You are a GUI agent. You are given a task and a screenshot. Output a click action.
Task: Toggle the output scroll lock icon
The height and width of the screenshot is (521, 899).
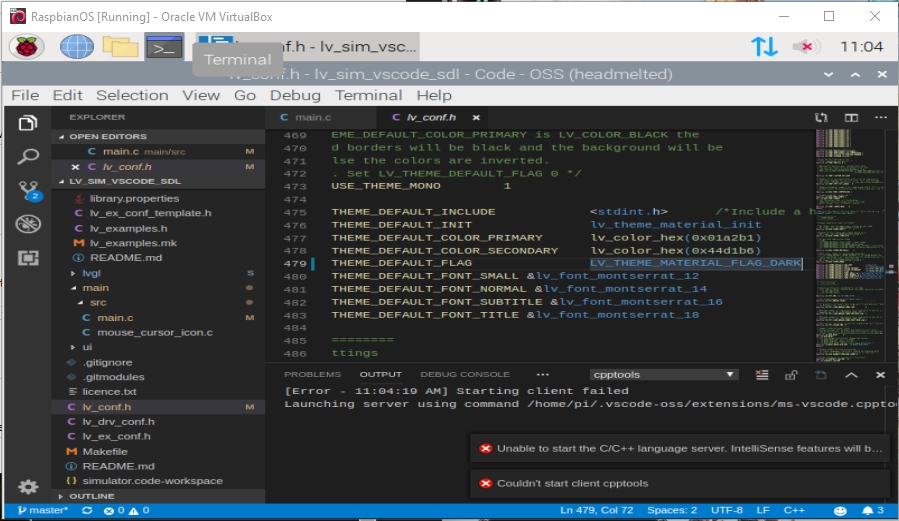tap(791, 375)
